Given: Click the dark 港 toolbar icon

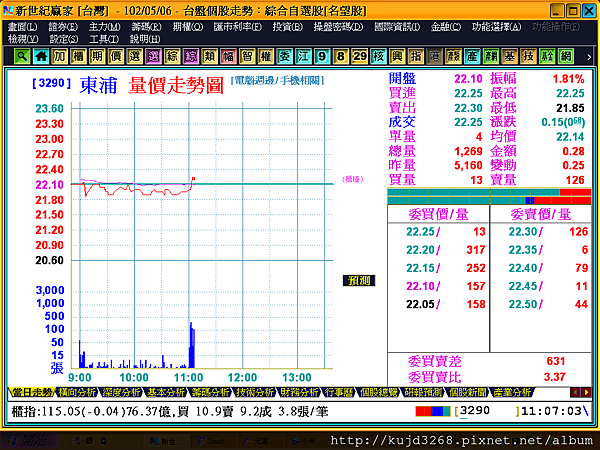Looking at the screenshot, I should [x=435, y=56].
